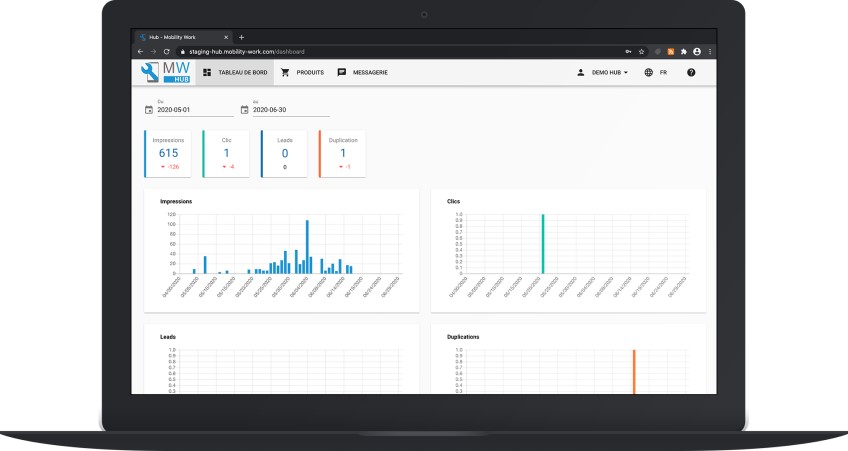Click the end date field 2020-06-30

pyautogui.click(x=291, y=110)
